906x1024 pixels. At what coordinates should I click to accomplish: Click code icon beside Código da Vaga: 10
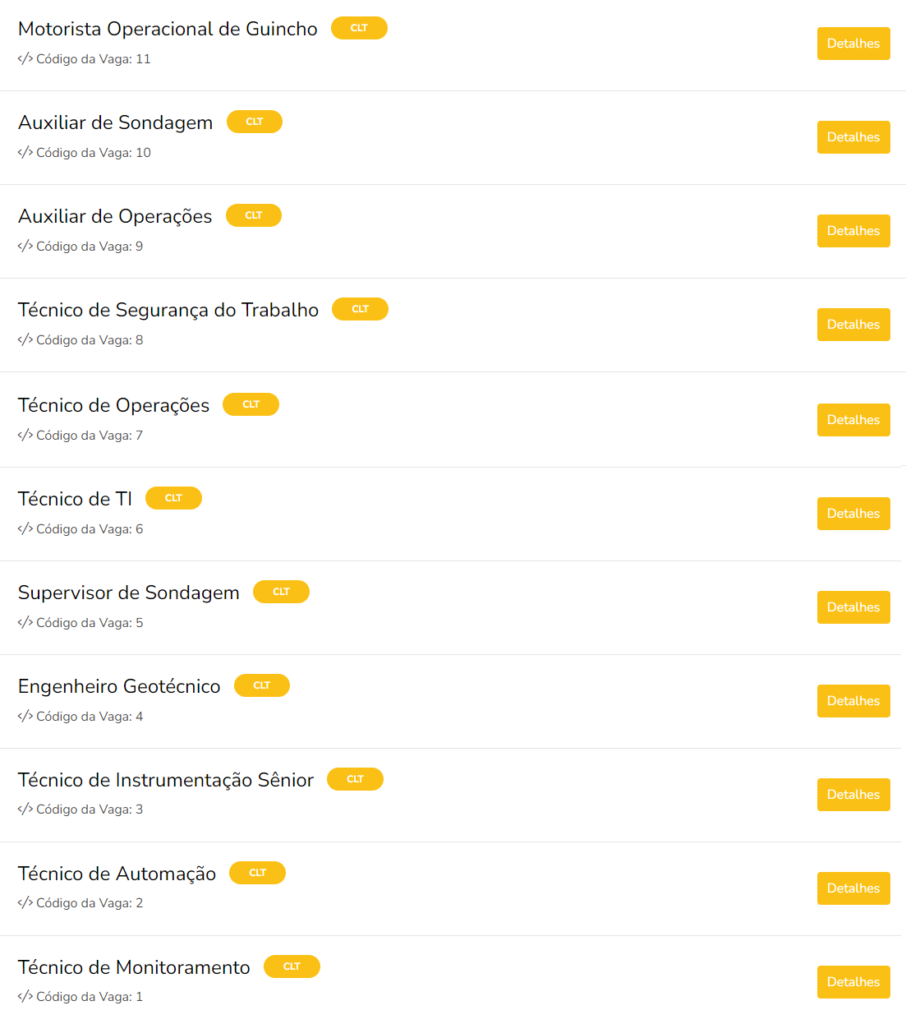tap(25, 153)
